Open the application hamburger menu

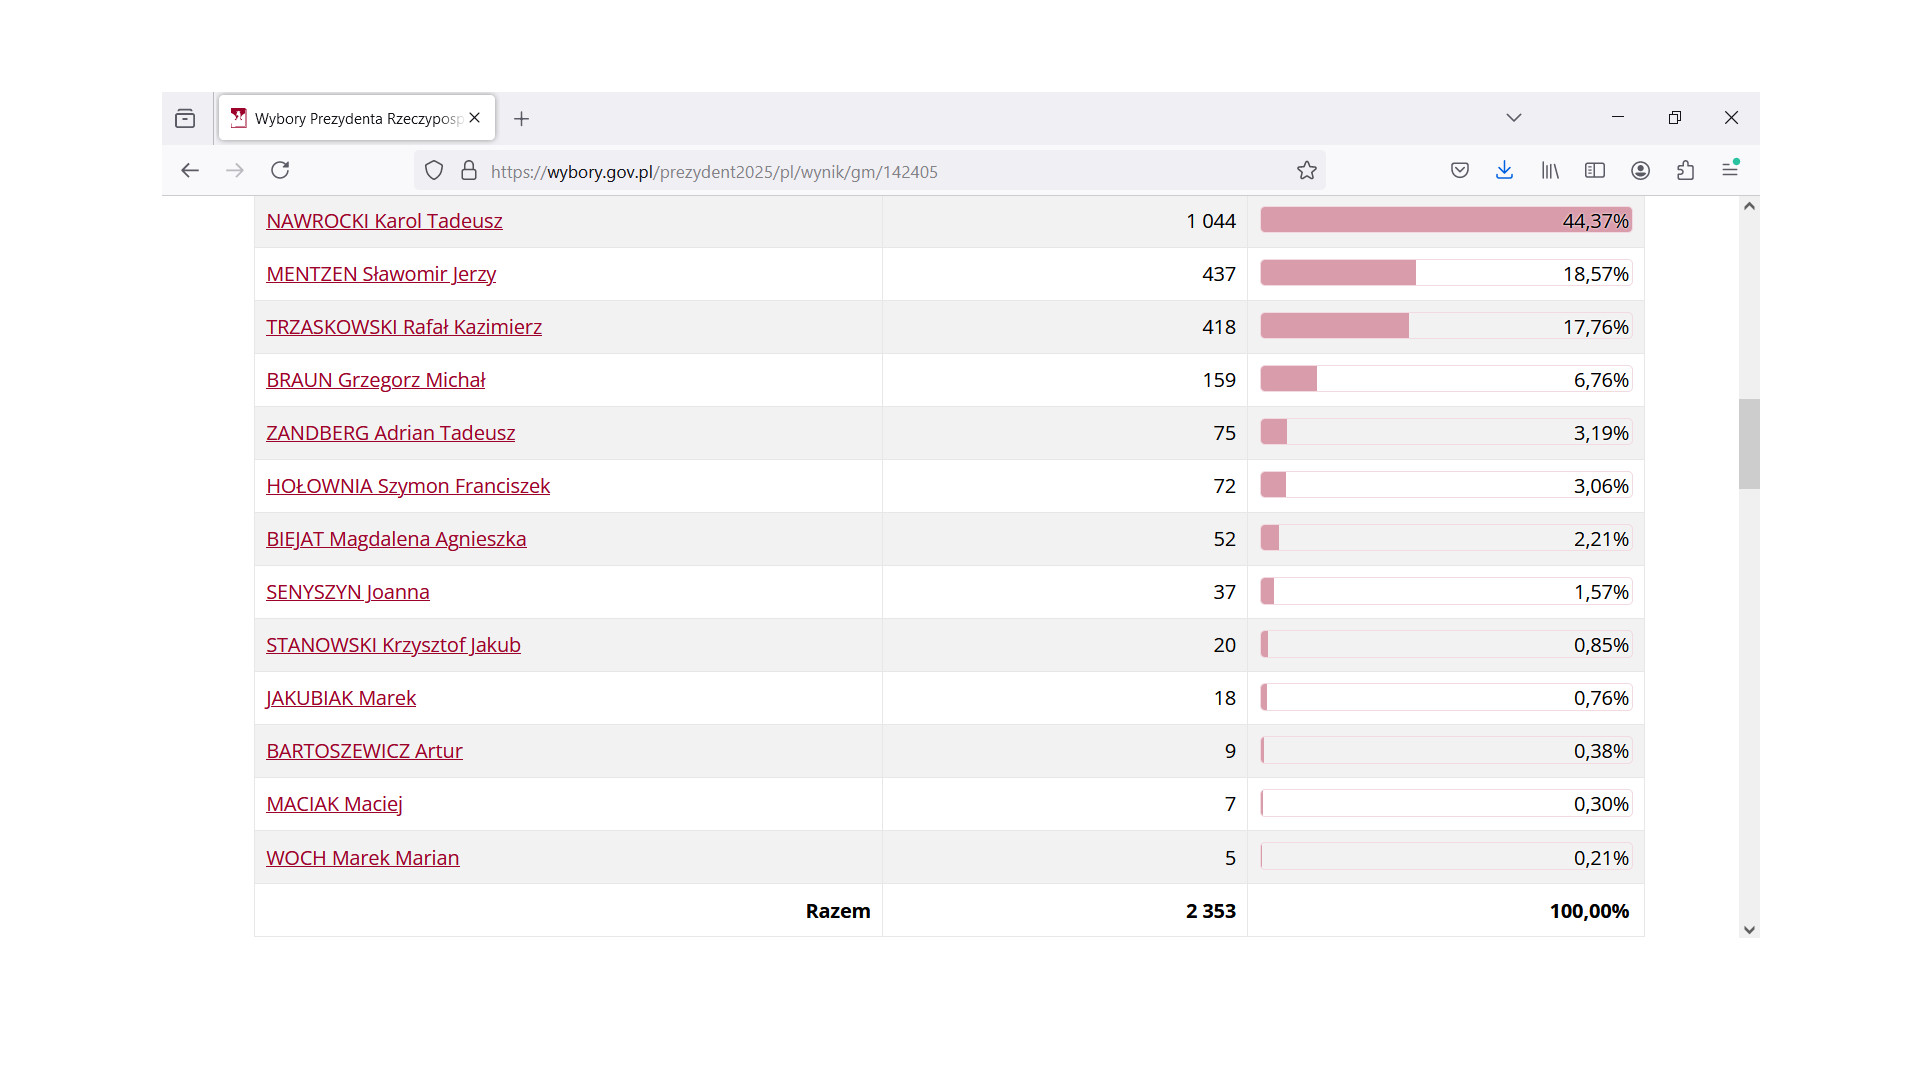point(1730,170)
